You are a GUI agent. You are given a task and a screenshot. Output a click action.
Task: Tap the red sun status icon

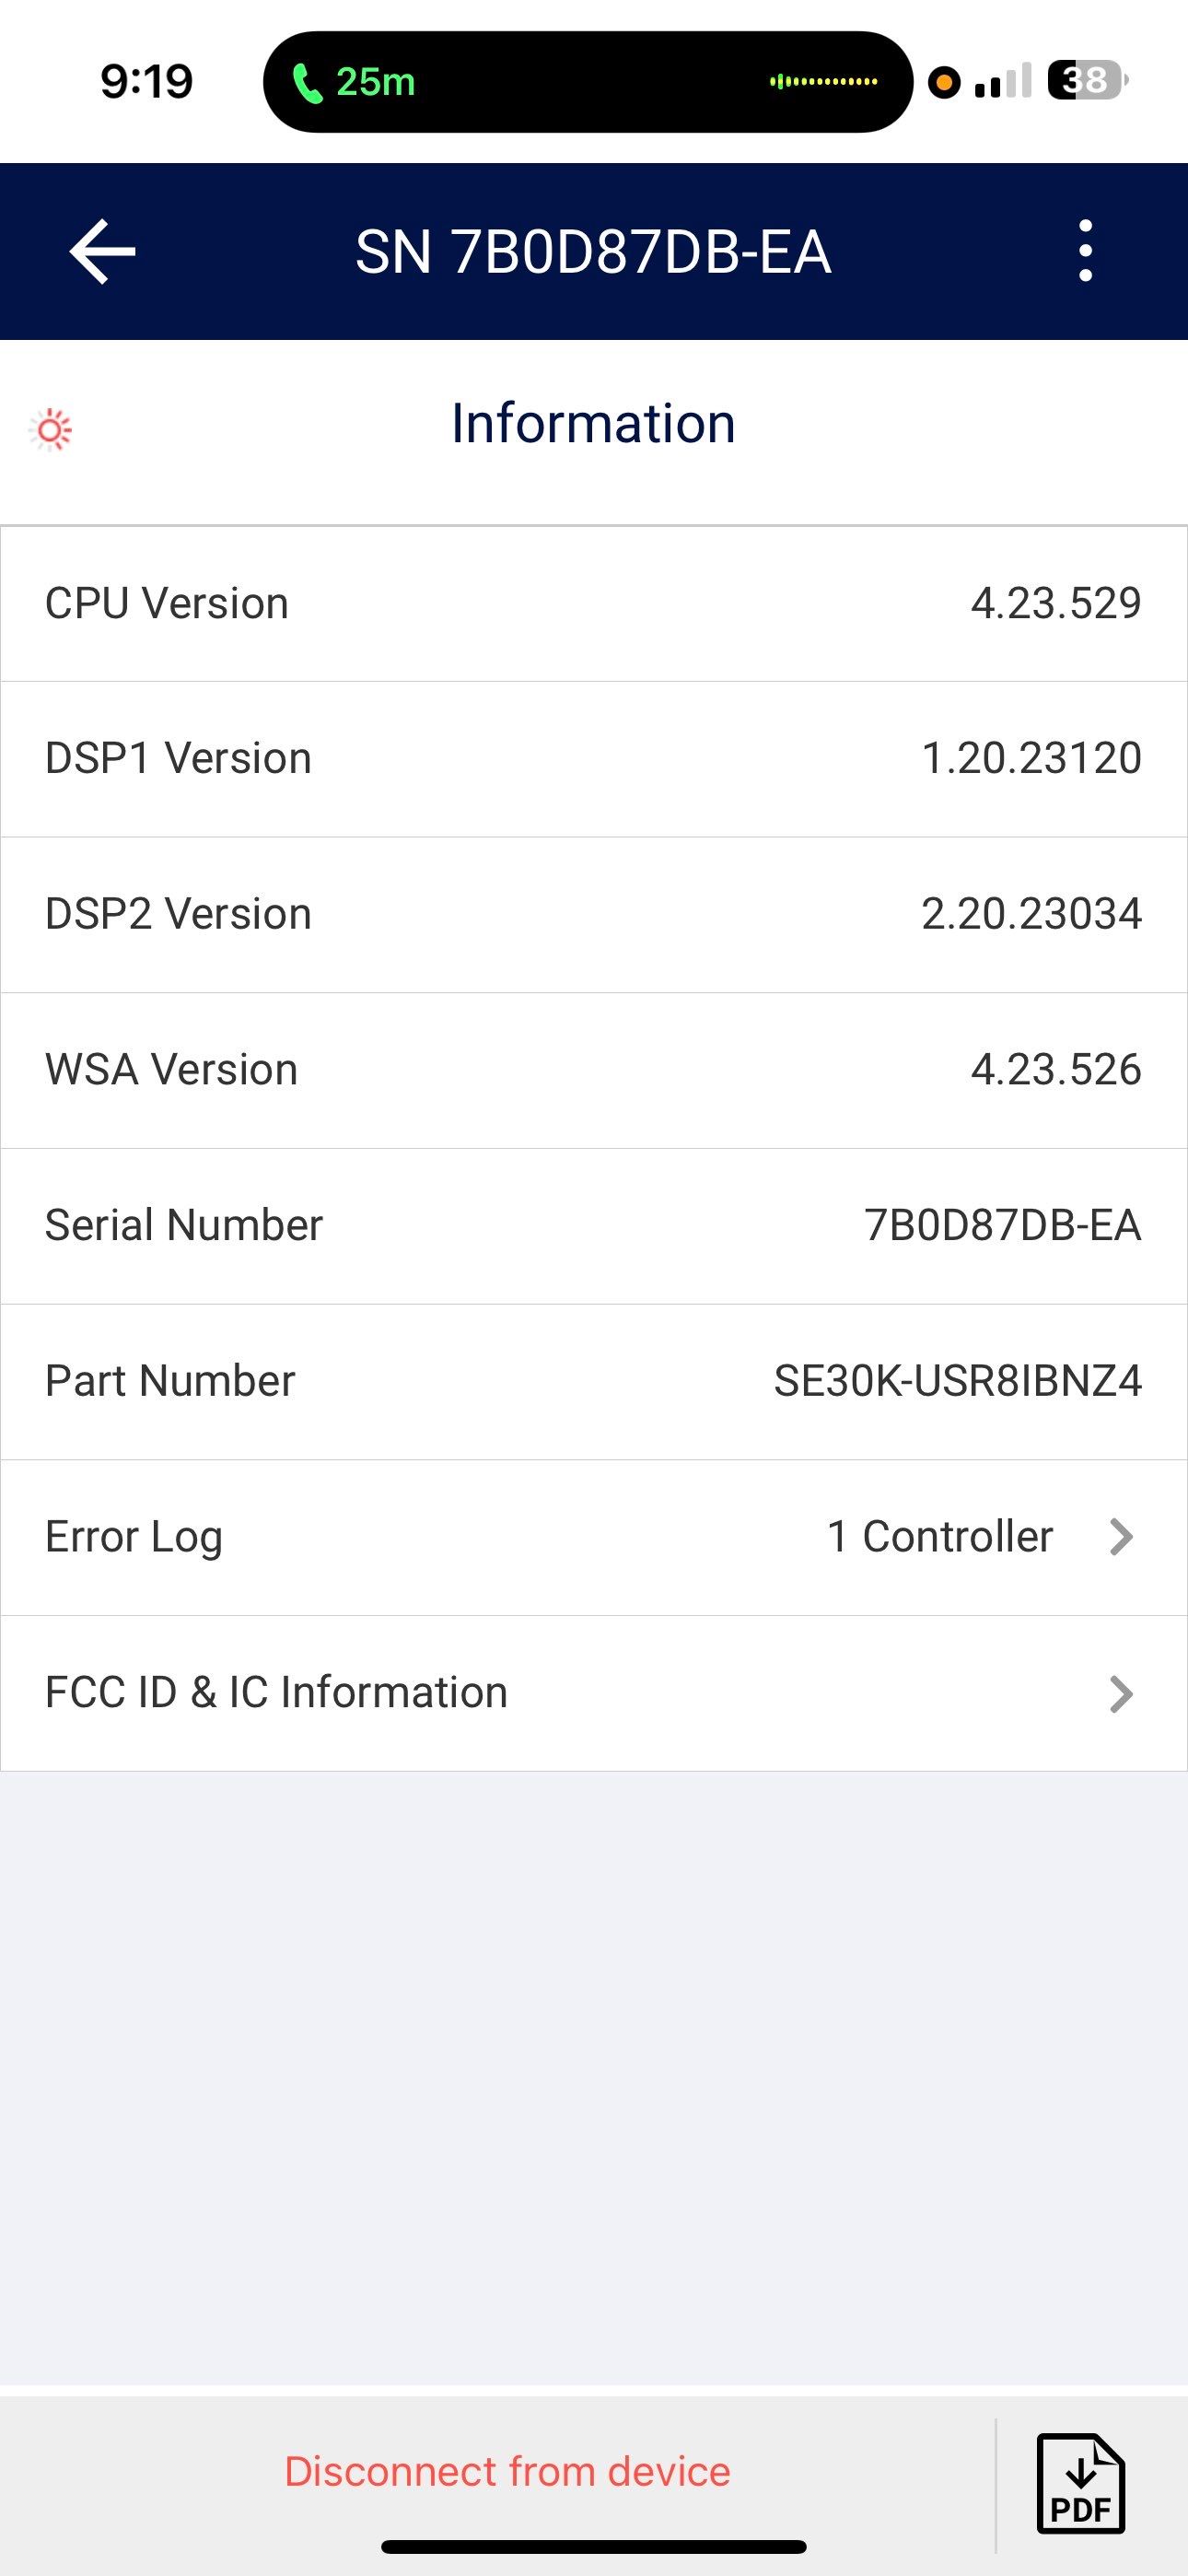click(x=51, y=430)
